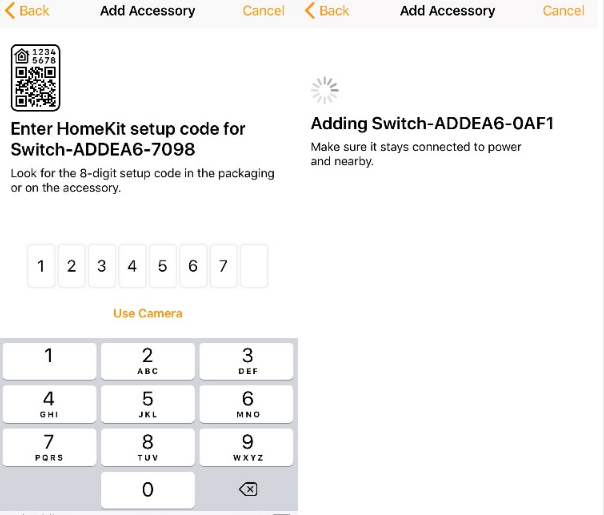Tap keypad key 1
Viewport: 604px width, 515px height.
click(49, 361)
